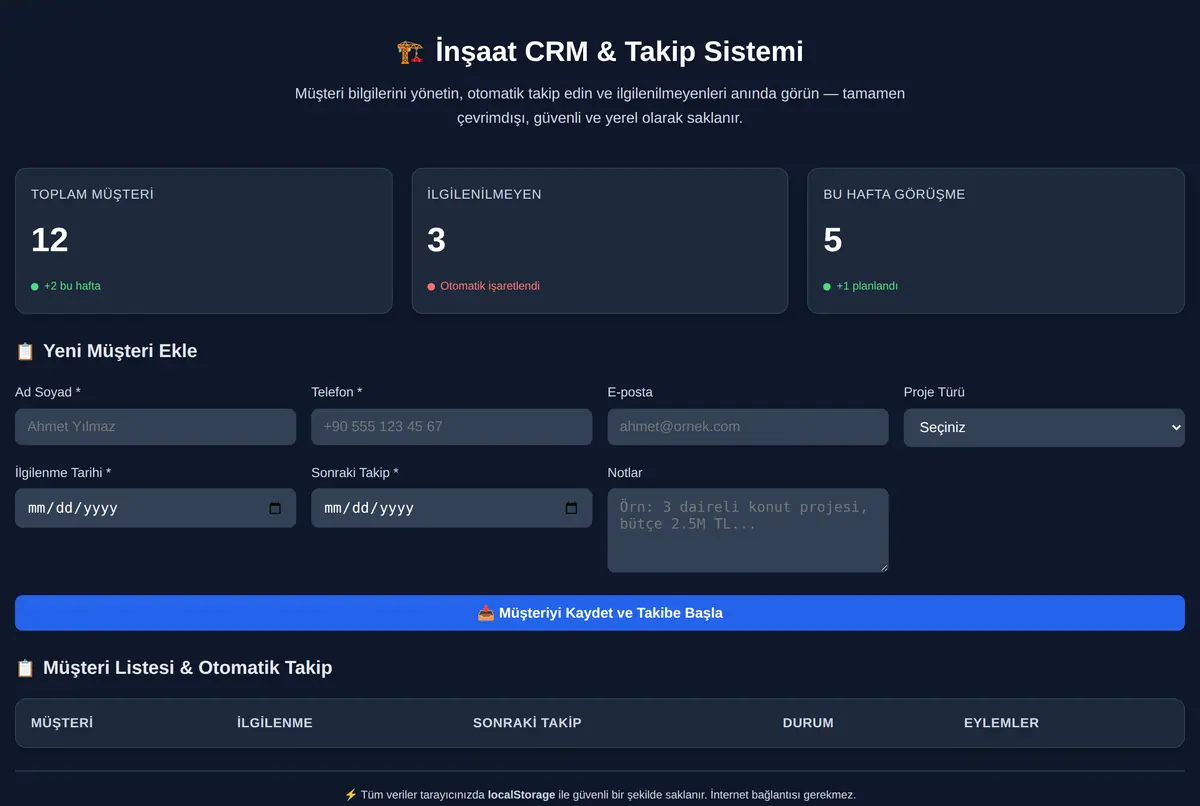The image size is (1200, 806).
Task: Open the Proje Türü dropdown
Action: [1044, 427]
